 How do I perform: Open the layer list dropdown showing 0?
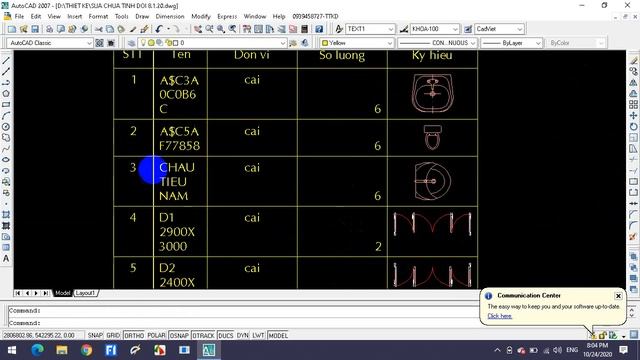(x=212, y=43)
